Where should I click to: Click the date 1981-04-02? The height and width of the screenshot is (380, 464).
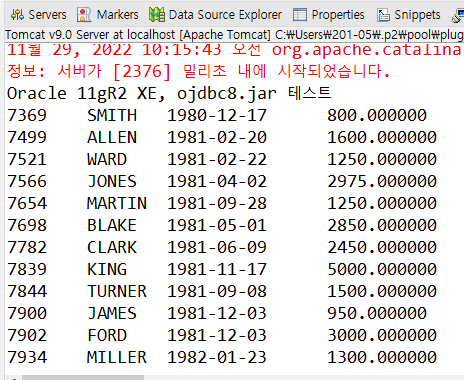[x=217, y=181]
